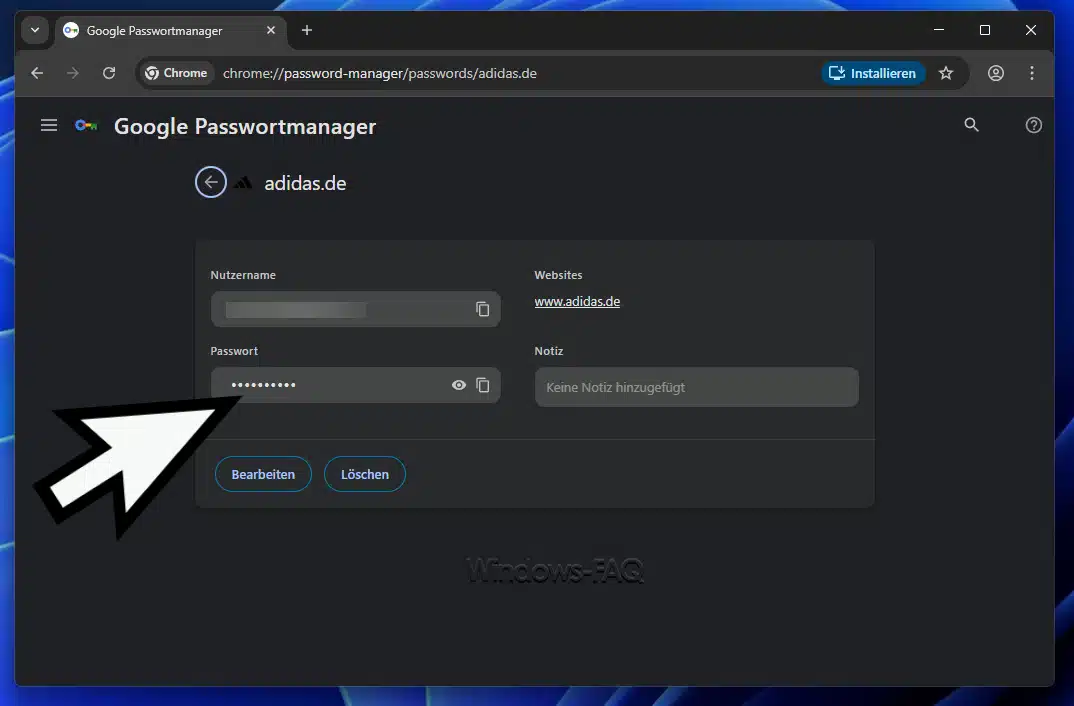Viewport: 1074px width, 706px height.
Task: Open the www.adidas.de website link
Action: (x=577, y=301)
